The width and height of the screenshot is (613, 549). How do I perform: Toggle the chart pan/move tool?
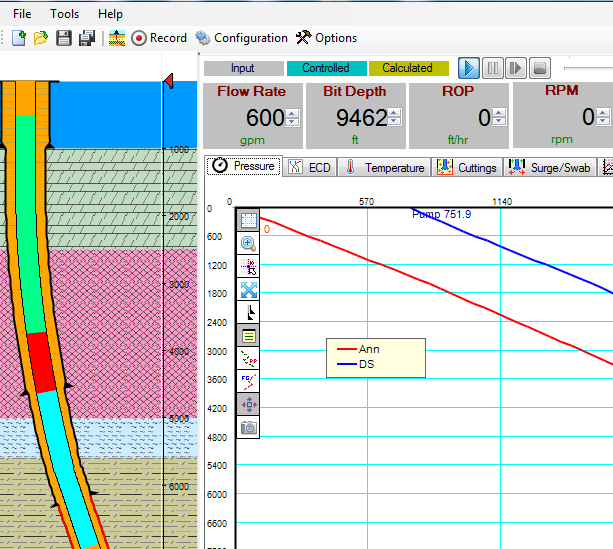[248, 404]
